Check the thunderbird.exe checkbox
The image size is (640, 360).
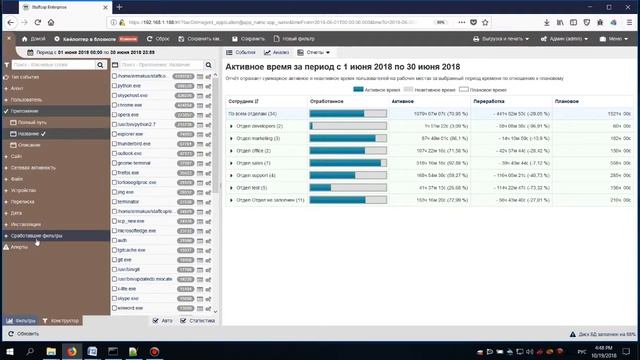pos(115,144)
